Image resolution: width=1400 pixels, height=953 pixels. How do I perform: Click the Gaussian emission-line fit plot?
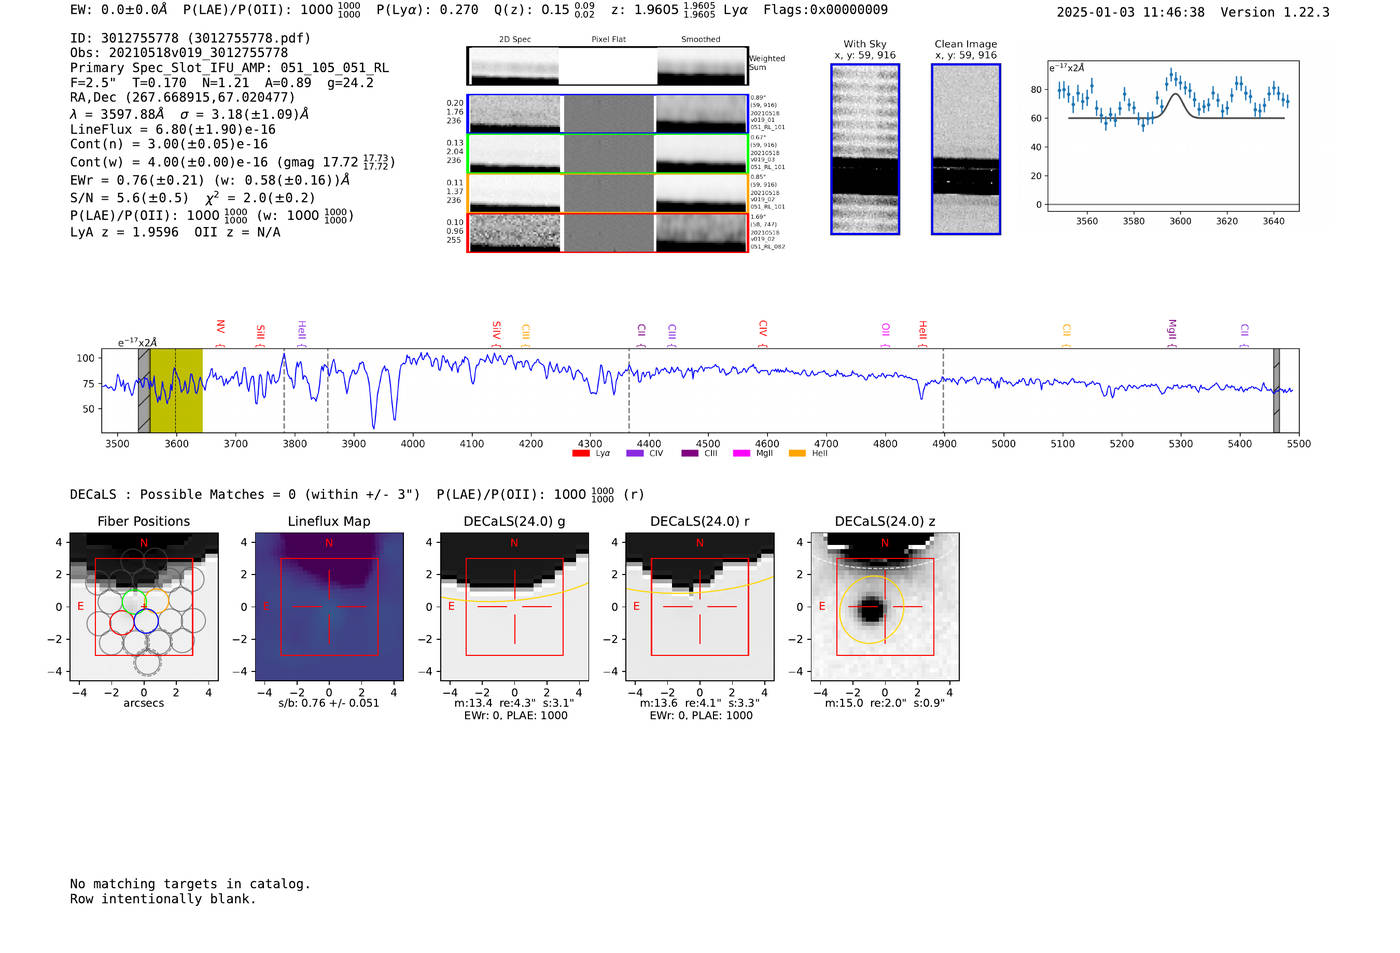pyautogui.click(x=1172, y=136)
